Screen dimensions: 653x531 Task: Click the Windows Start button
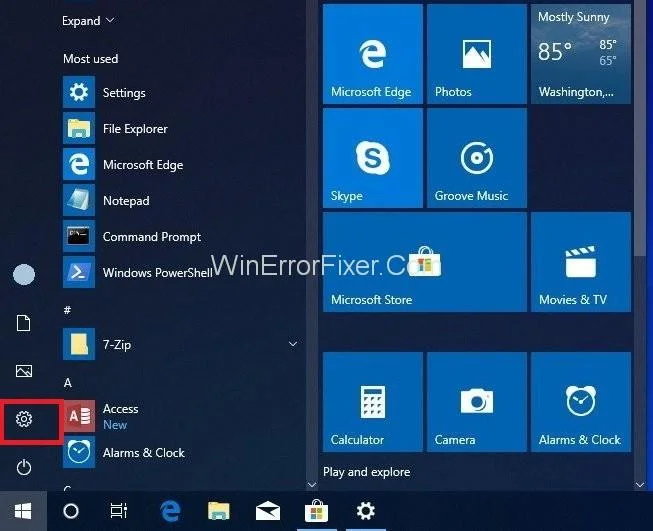coord(23,511)
